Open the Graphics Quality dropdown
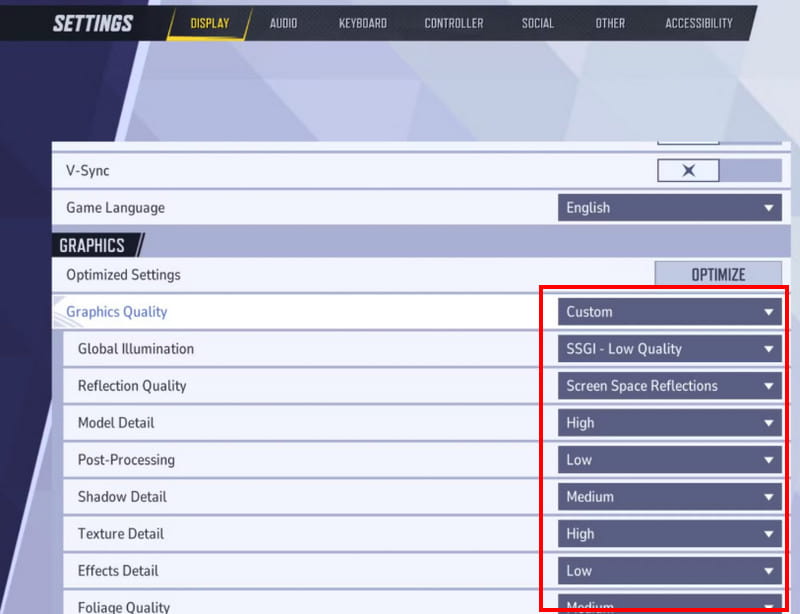The image size is (800, 614). pyautogui.click(x=669, y=312)
